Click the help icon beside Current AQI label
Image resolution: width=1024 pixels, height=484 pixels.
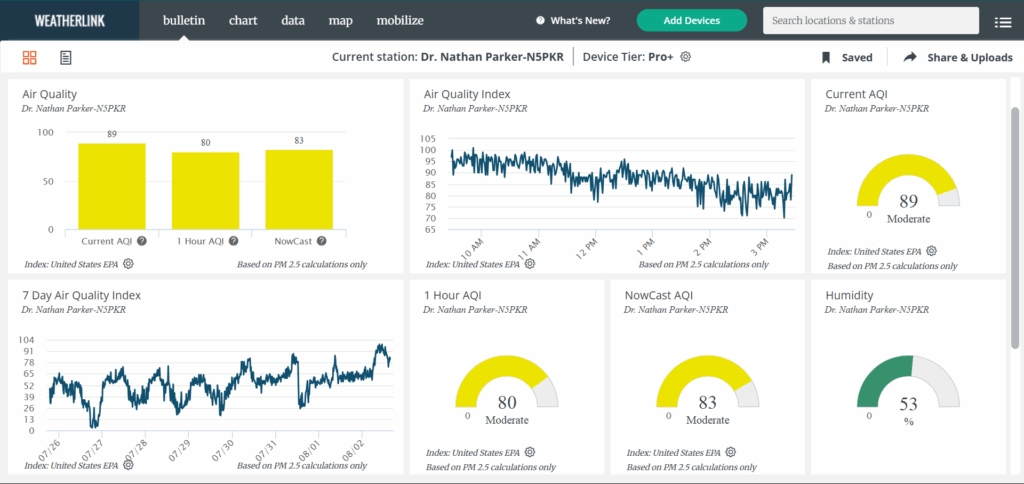tap(142, 241)
